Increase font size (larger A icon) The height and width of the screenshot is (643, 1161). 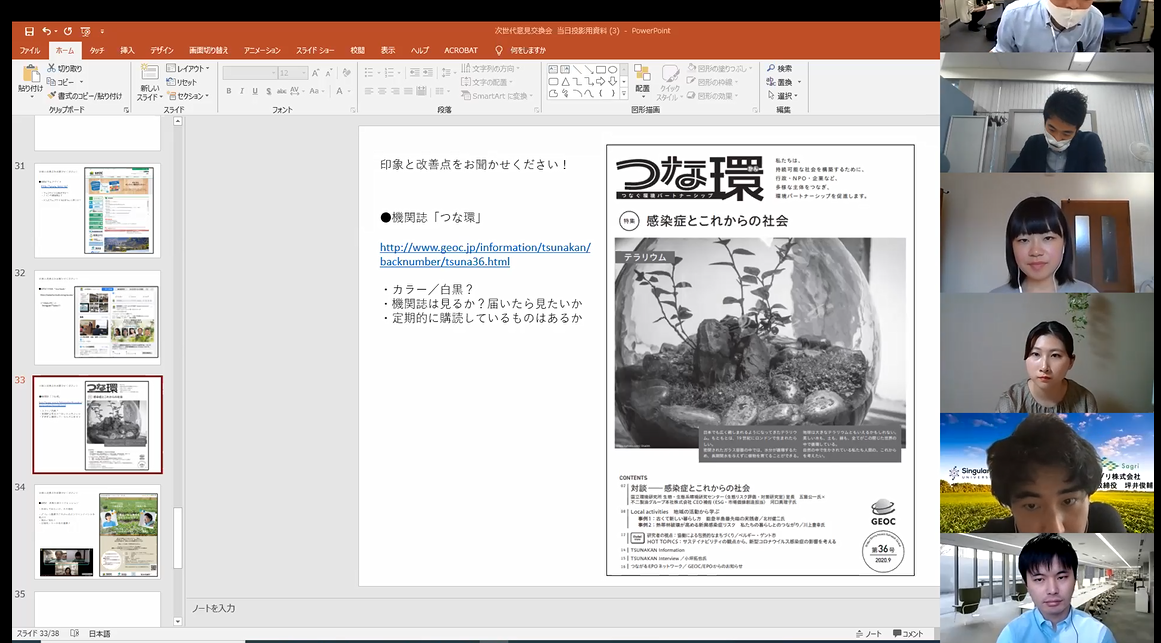(315, 73)
